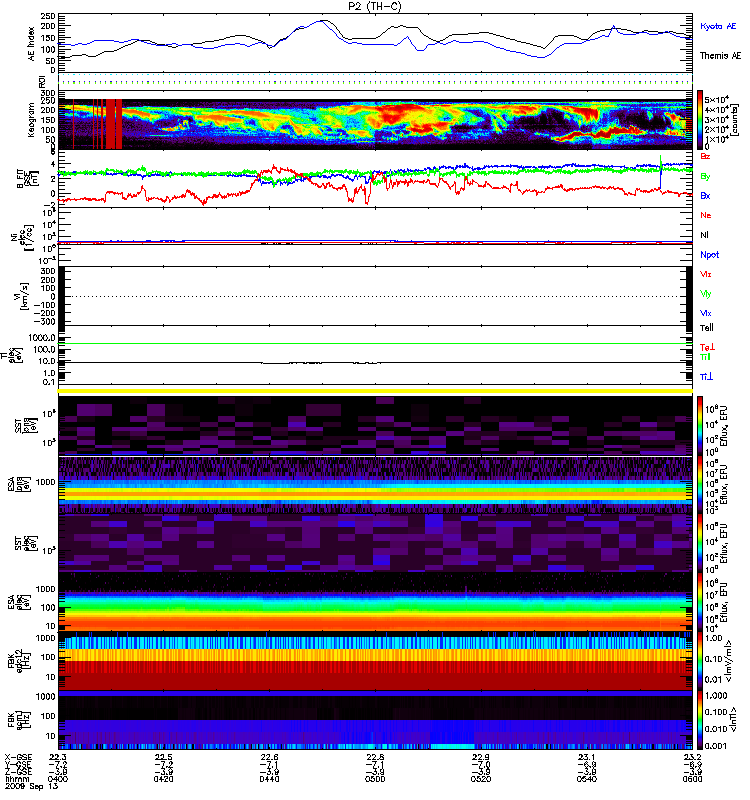Click the 0600 time tick label
Viewport: 750px width, 800px height.
[692, 779]
